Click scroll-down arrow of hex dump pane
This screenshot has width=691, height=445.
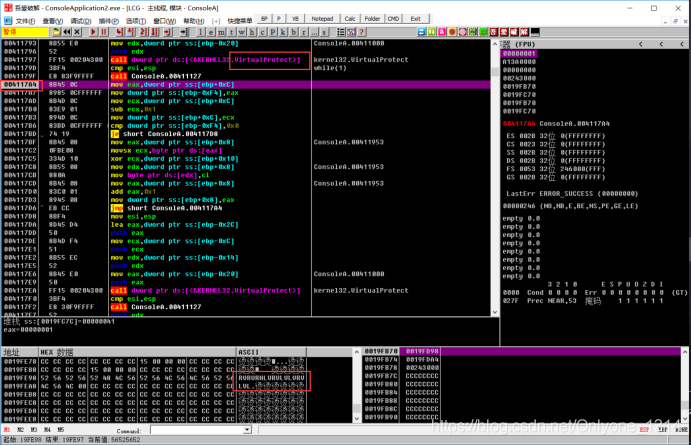pos(357,419)
